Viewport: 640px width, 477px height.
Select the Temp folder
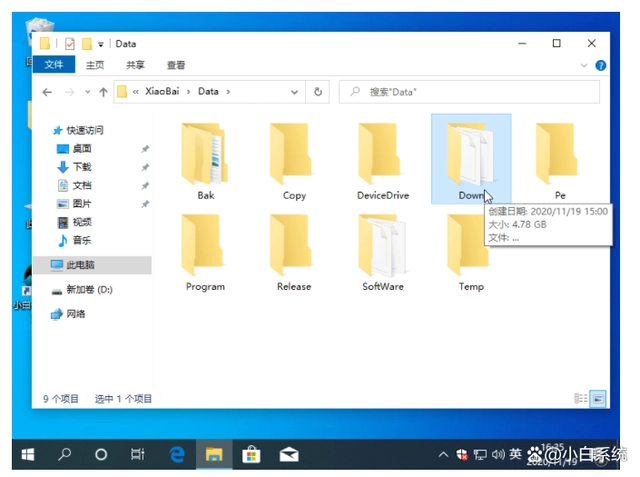pos(471,253)
